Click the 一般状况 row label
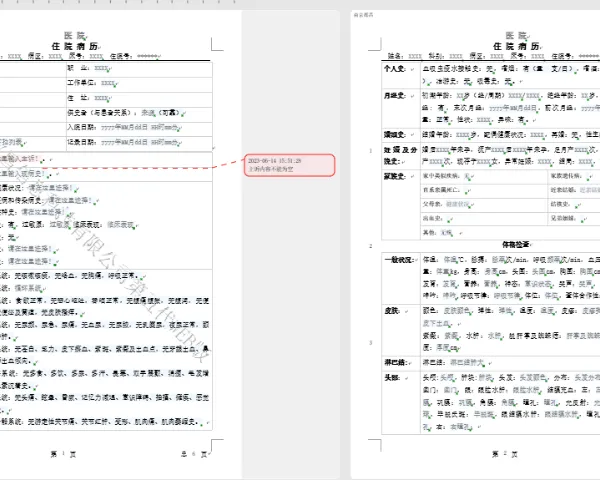 (398, 260)
